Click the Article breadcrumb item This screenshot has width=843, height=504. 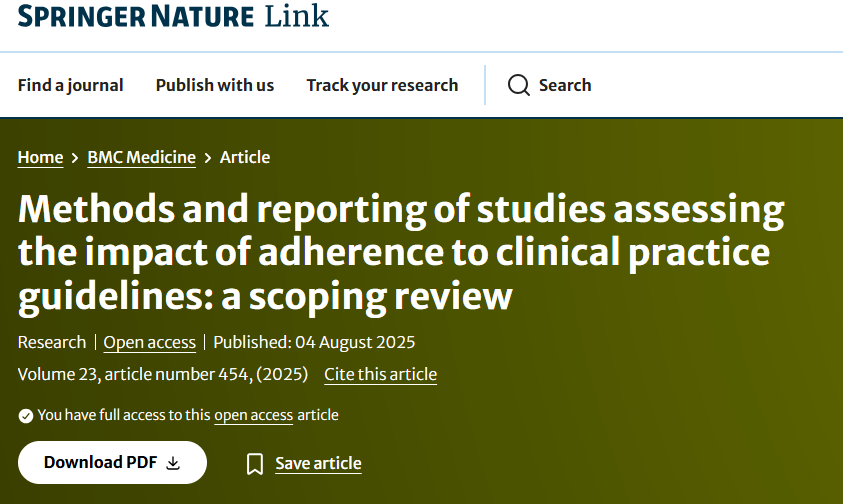[x=245, y=157]
